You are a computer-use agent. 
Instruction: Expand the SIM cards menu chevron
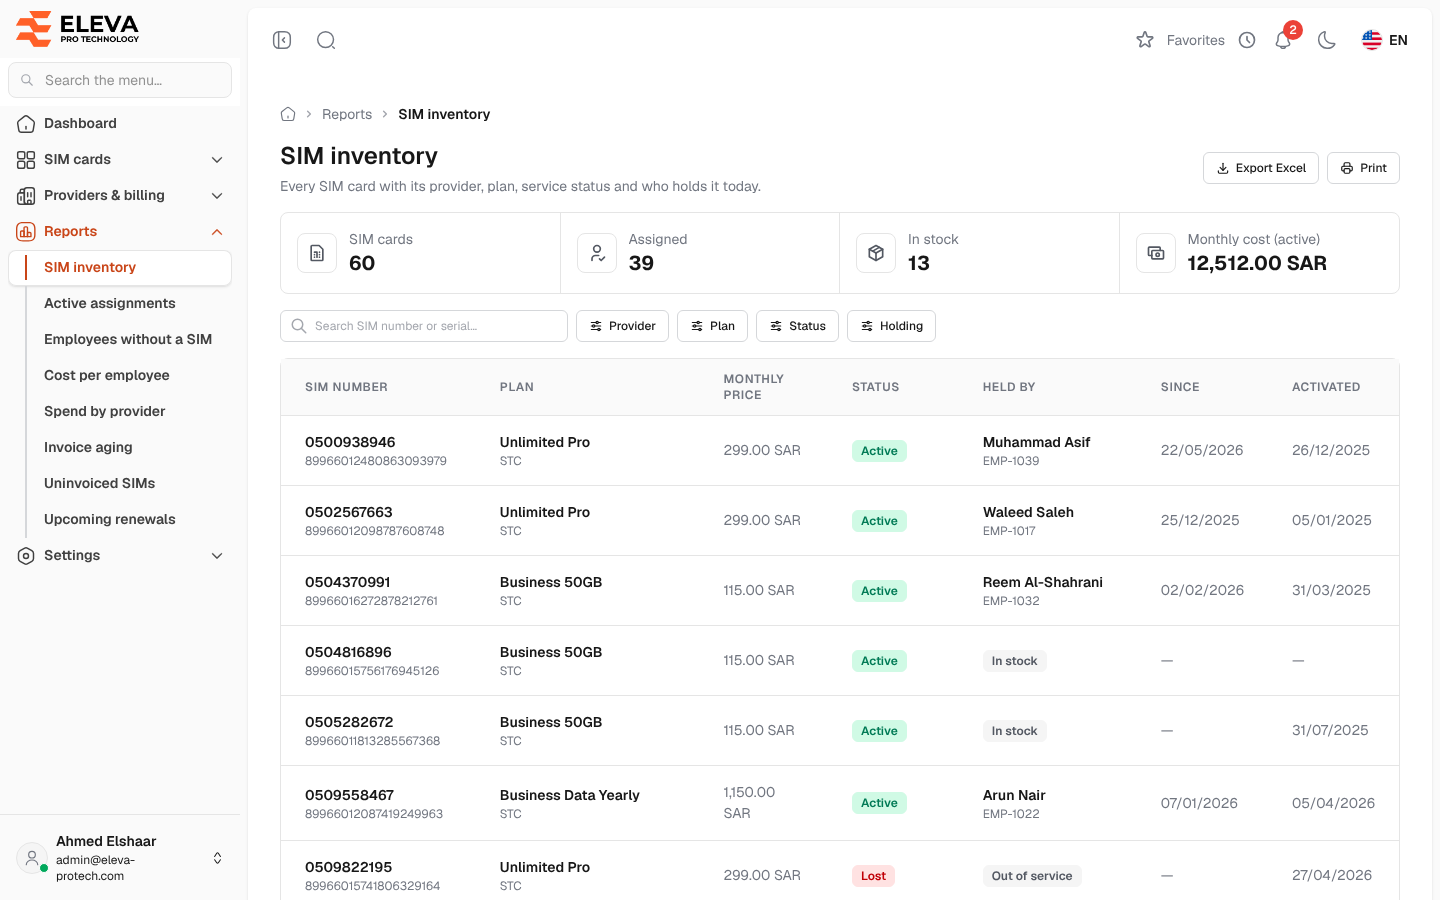(x=217, y=160)
